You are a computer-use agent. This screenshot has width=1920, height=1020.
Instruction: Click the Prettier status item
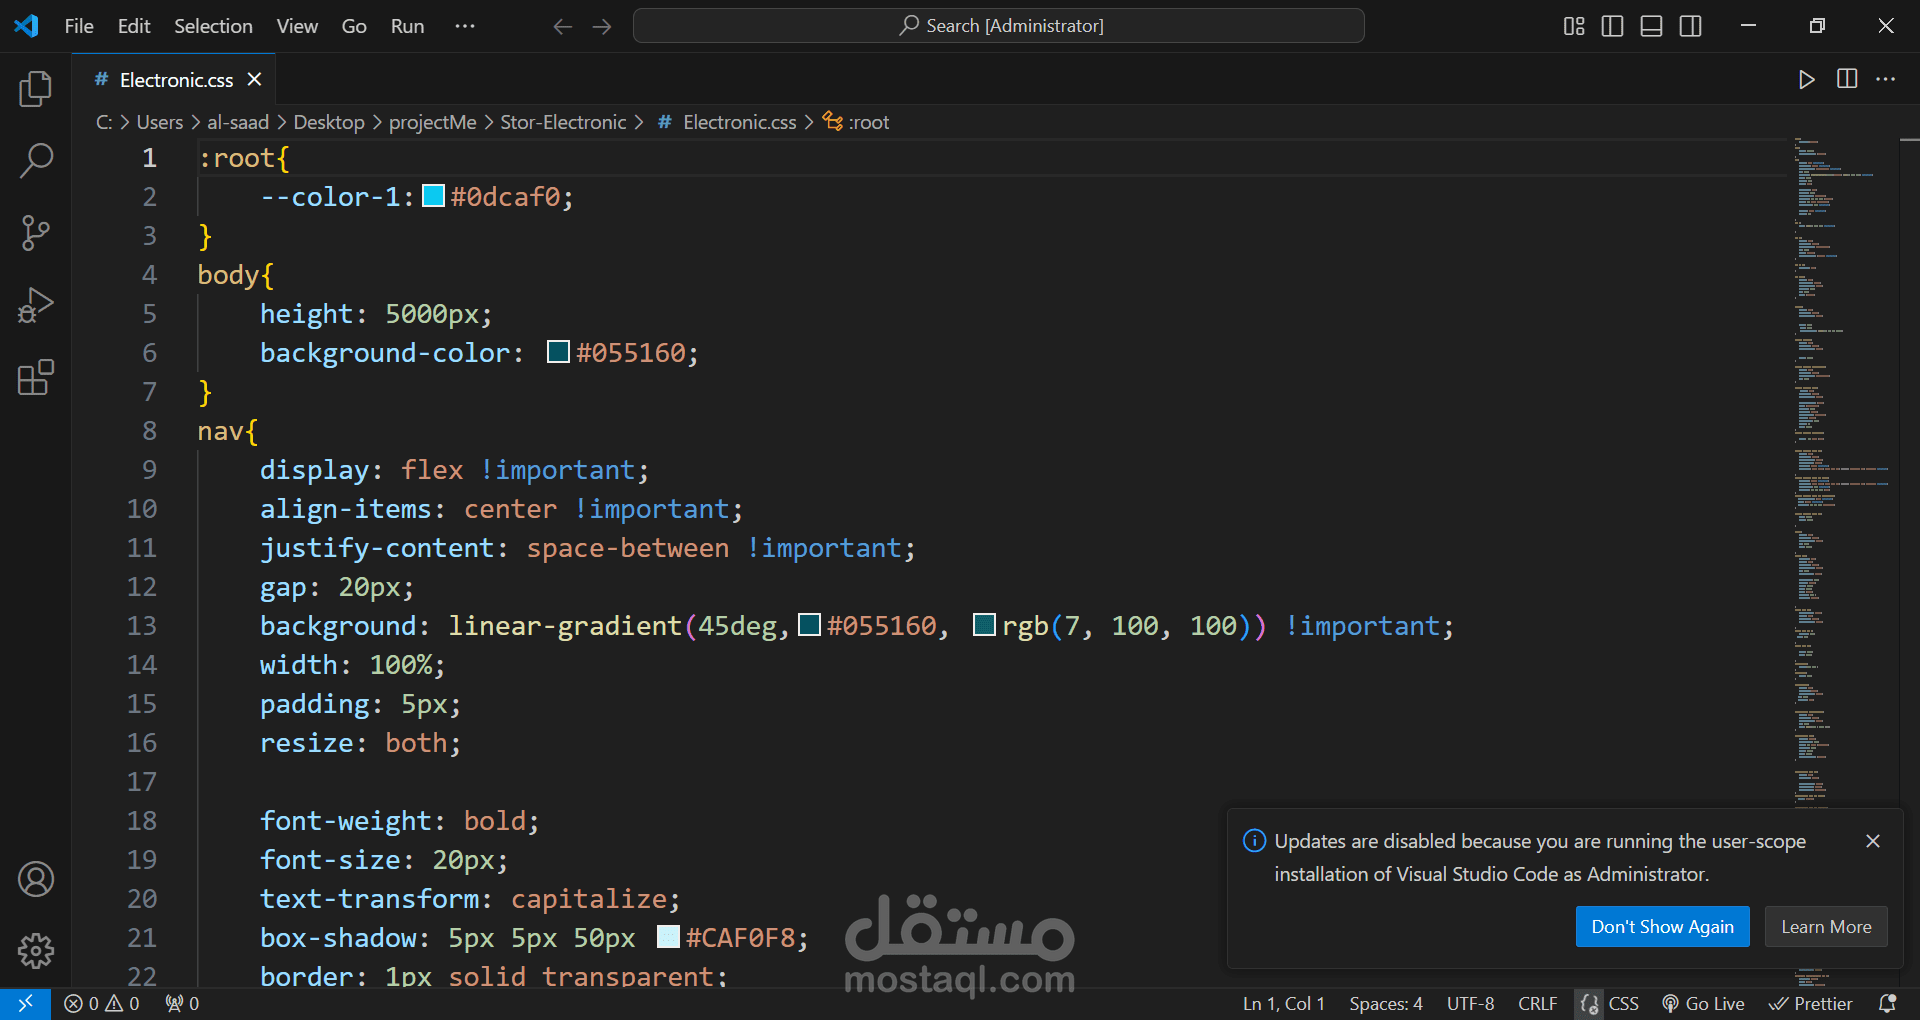tap(1811, 1003)
